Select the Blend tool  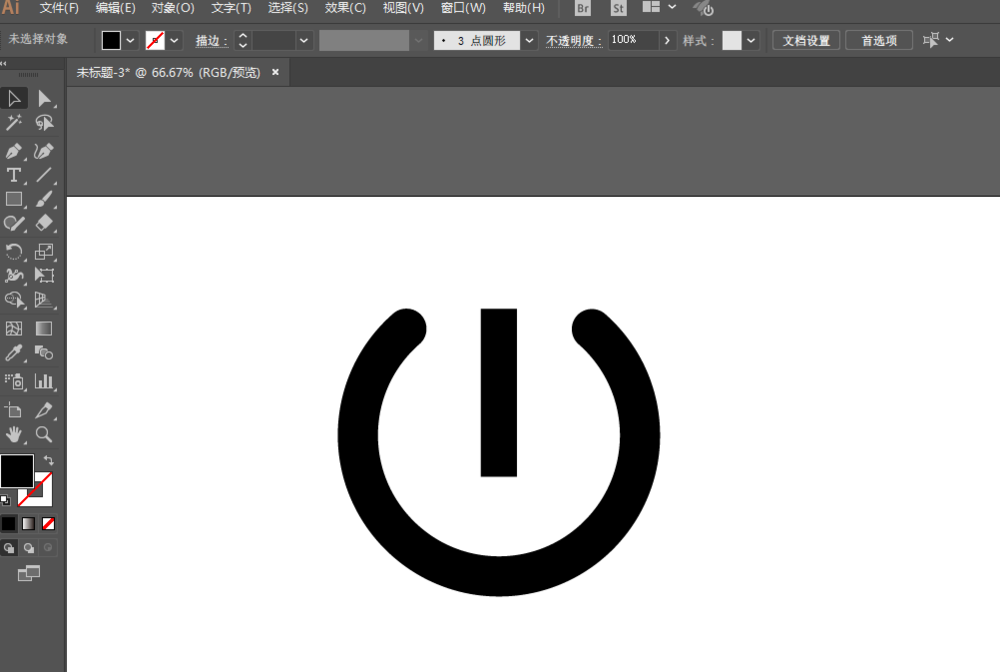pyautogui.click(x=44, y=353)
